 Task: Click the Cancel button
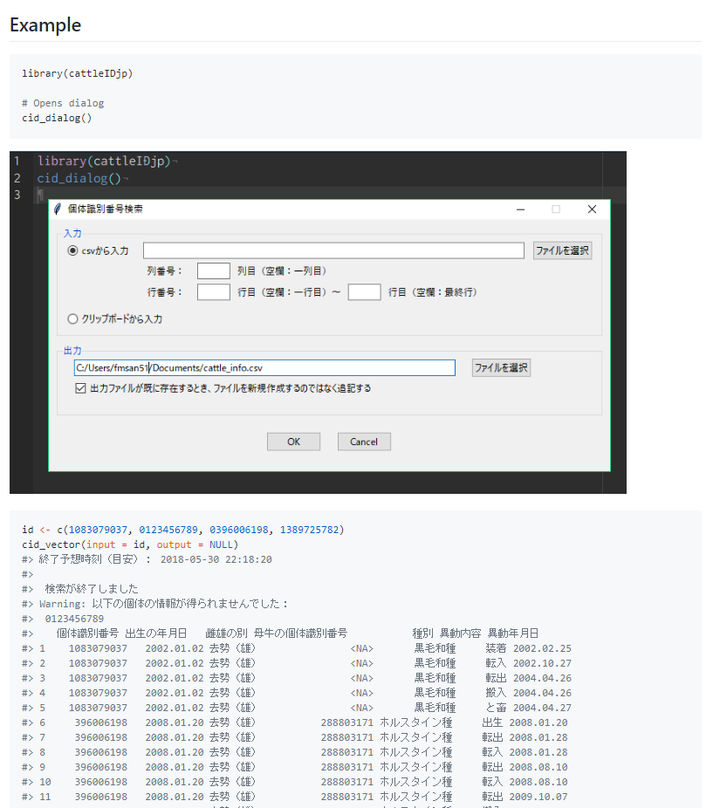(x=364, y=442)
